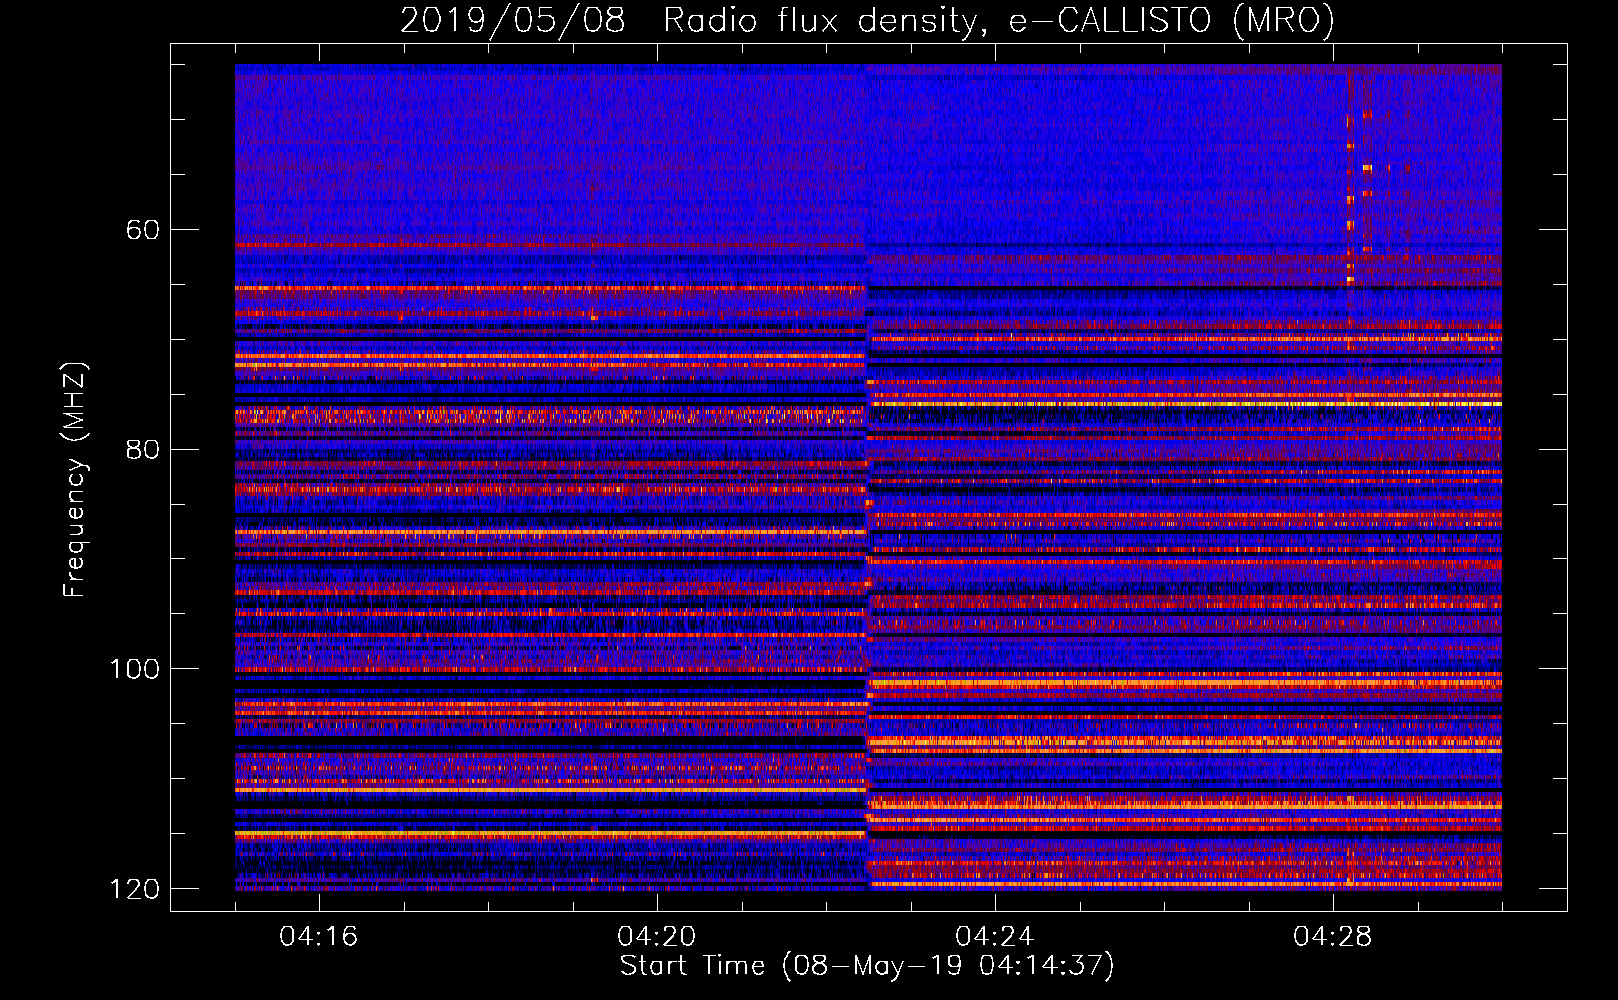Click the 04:20 time tick label
This screenshot has width=1618, height=1000.
click(x=657, y=937)
